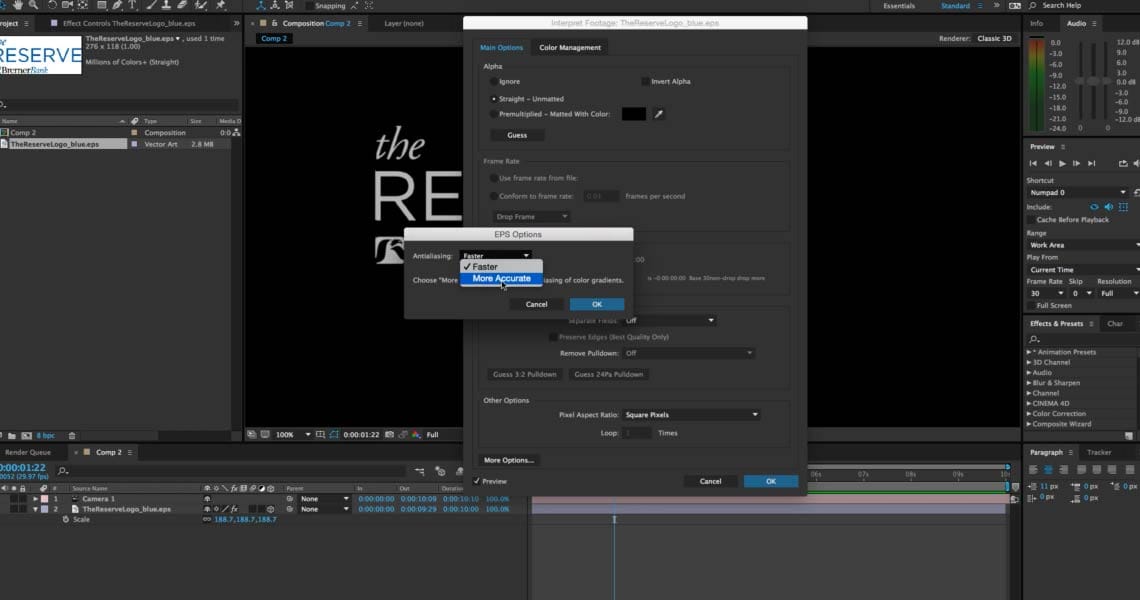This screenshot has height=600, width=1140.
Task: Expand the Camera 1 layer properties
Action: coord(35,499)
